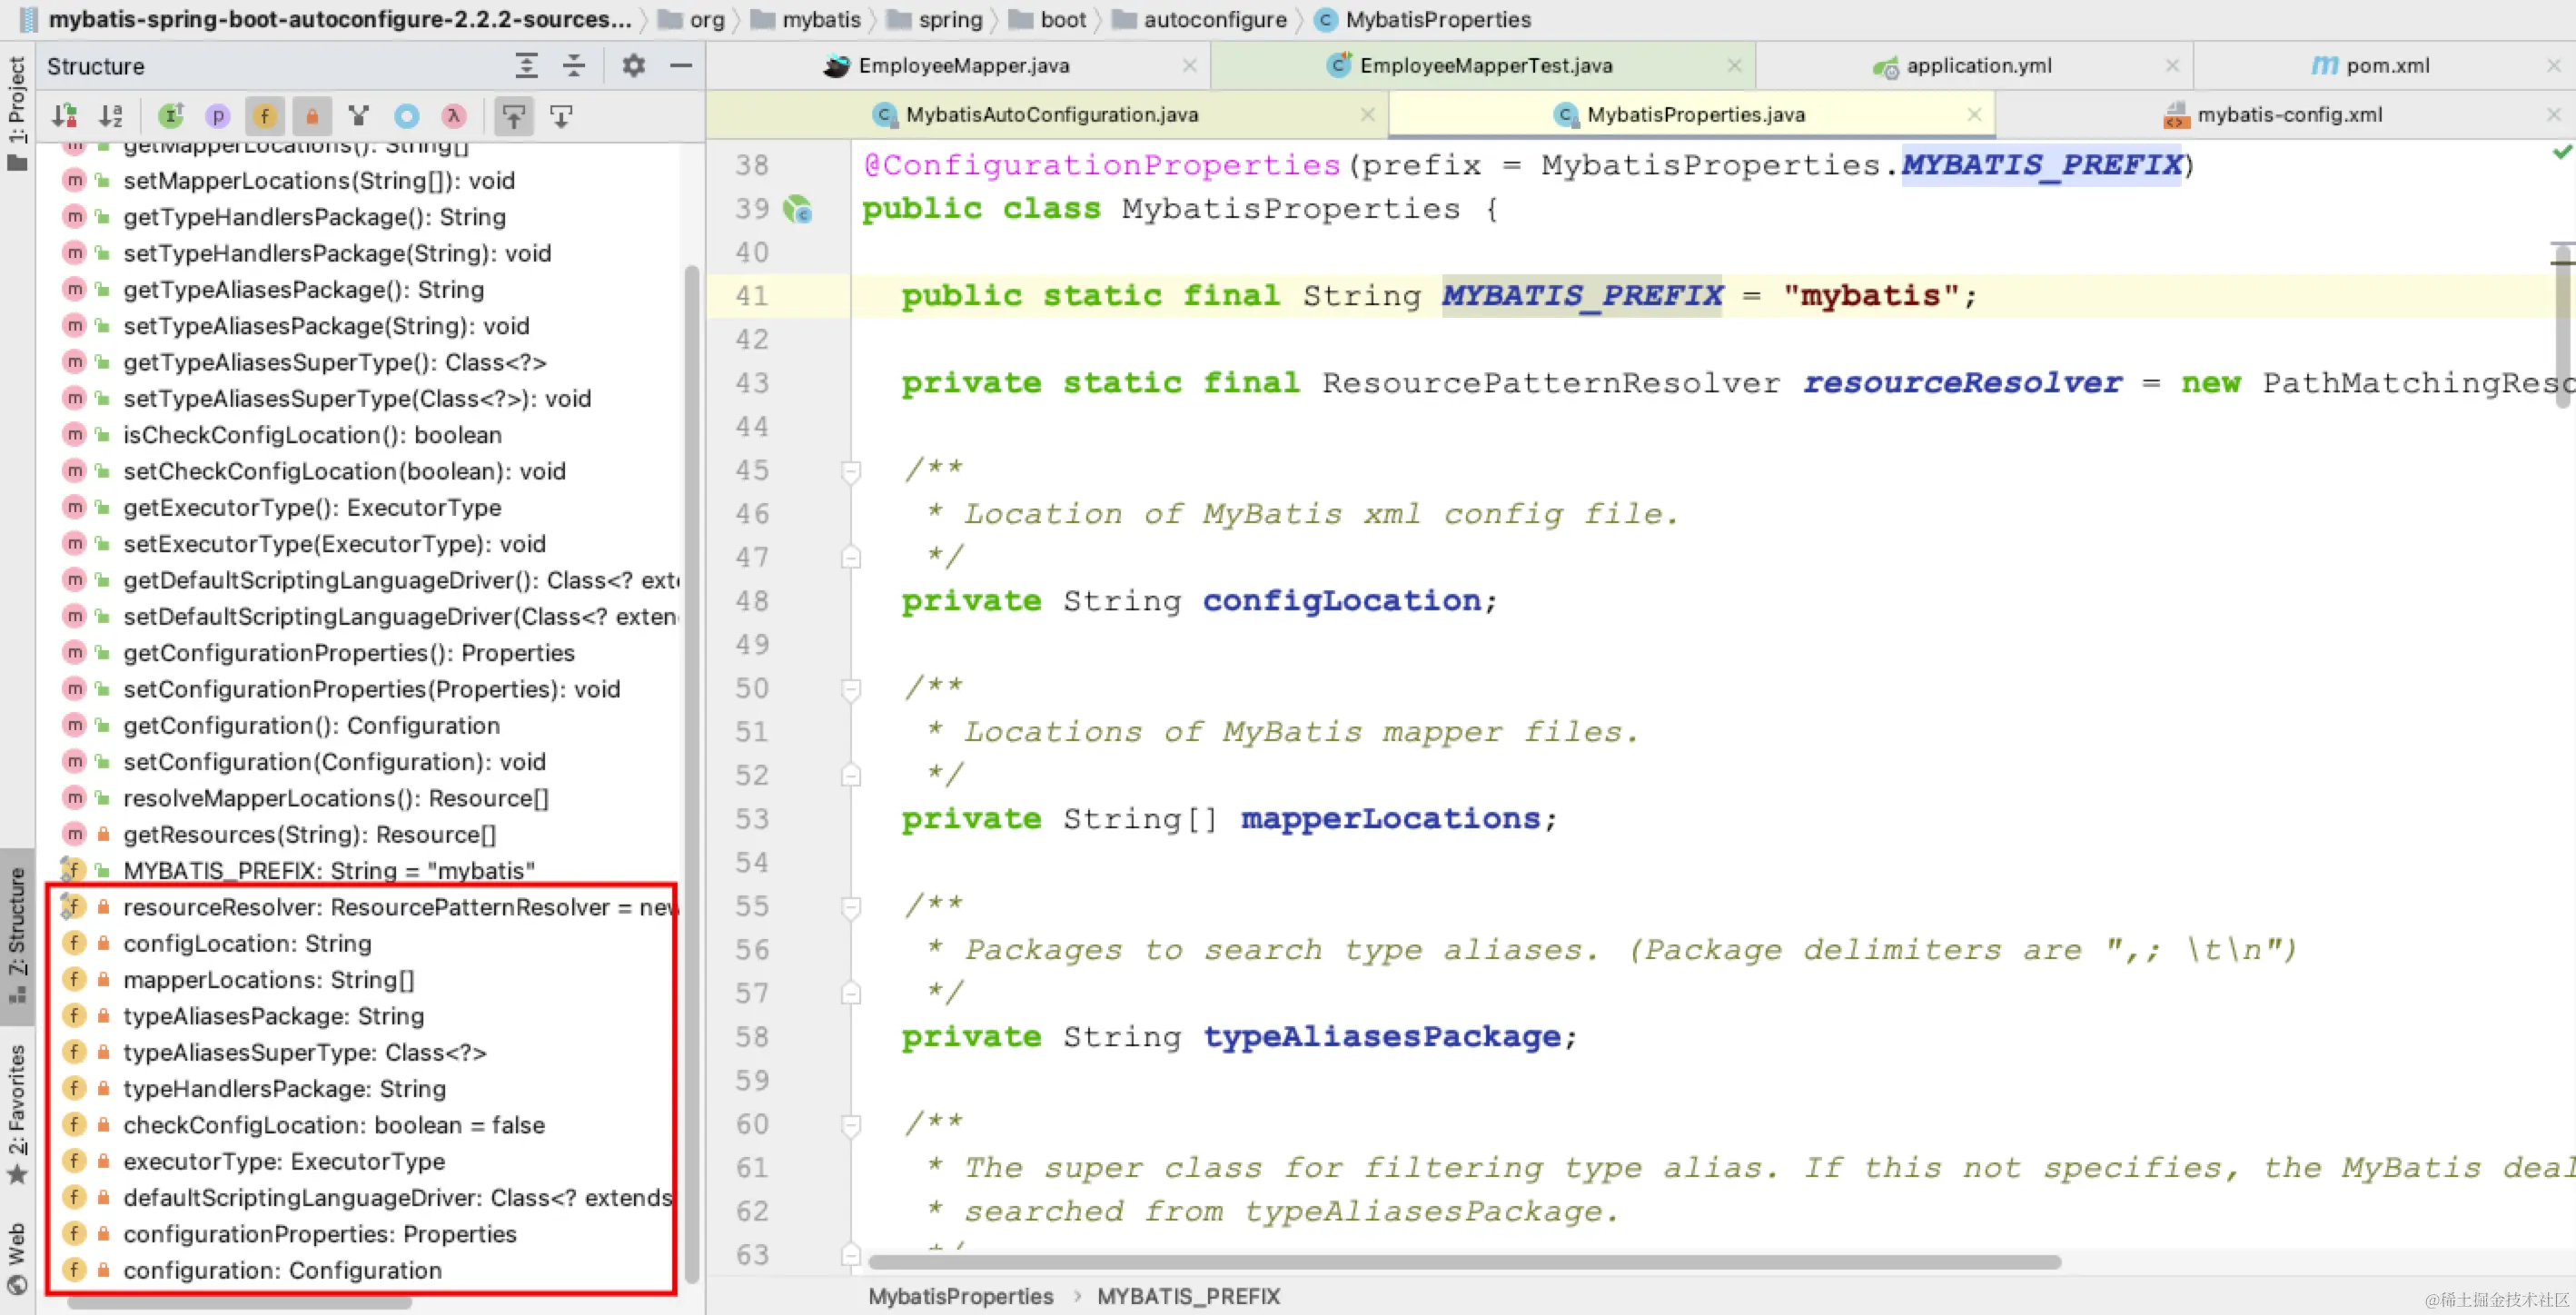Image resolution: width=2576 pixels, height=1315 pixels.
Task: Click the Show Lambdas icon
Action: point(454,116)
